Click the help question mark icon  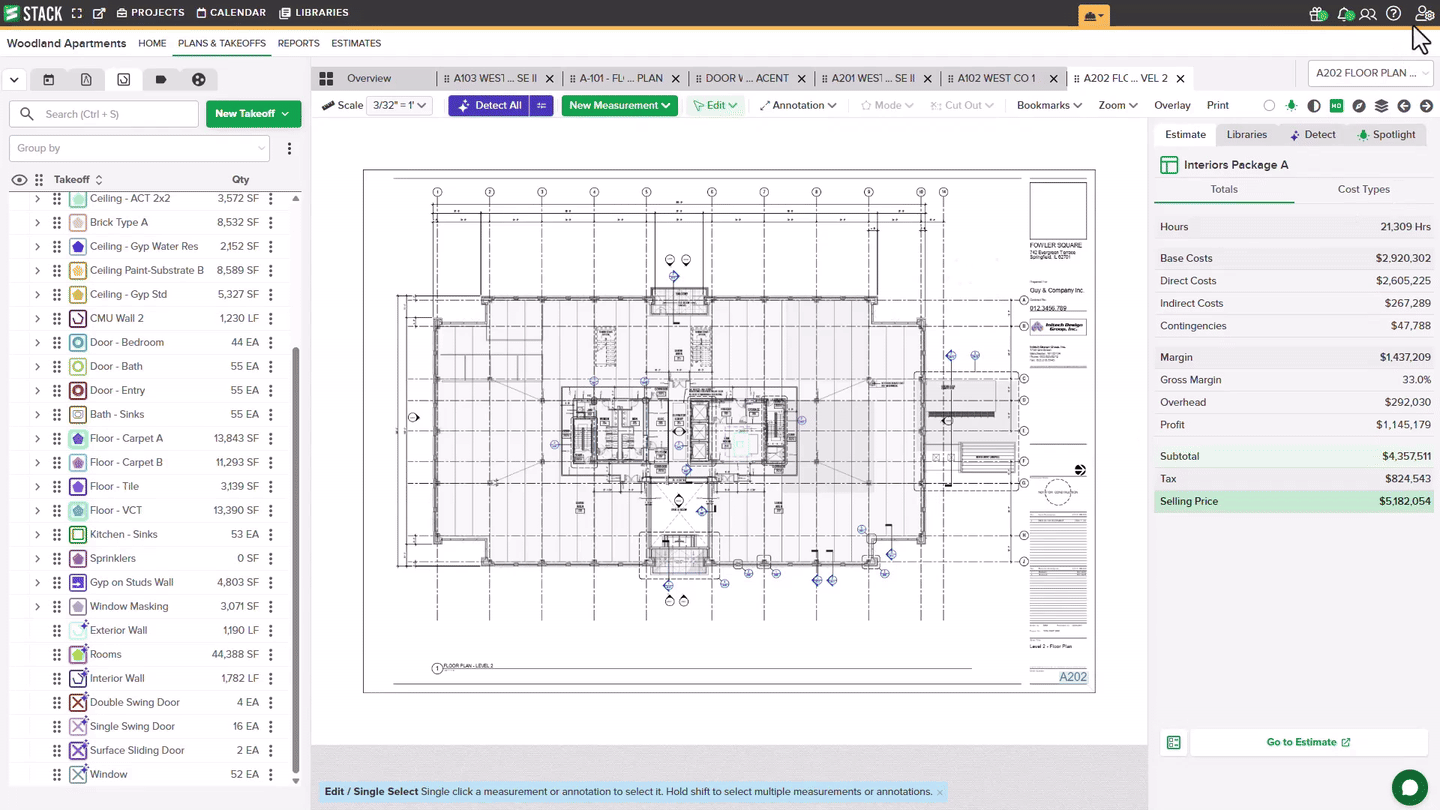(x=1393, y=14)
